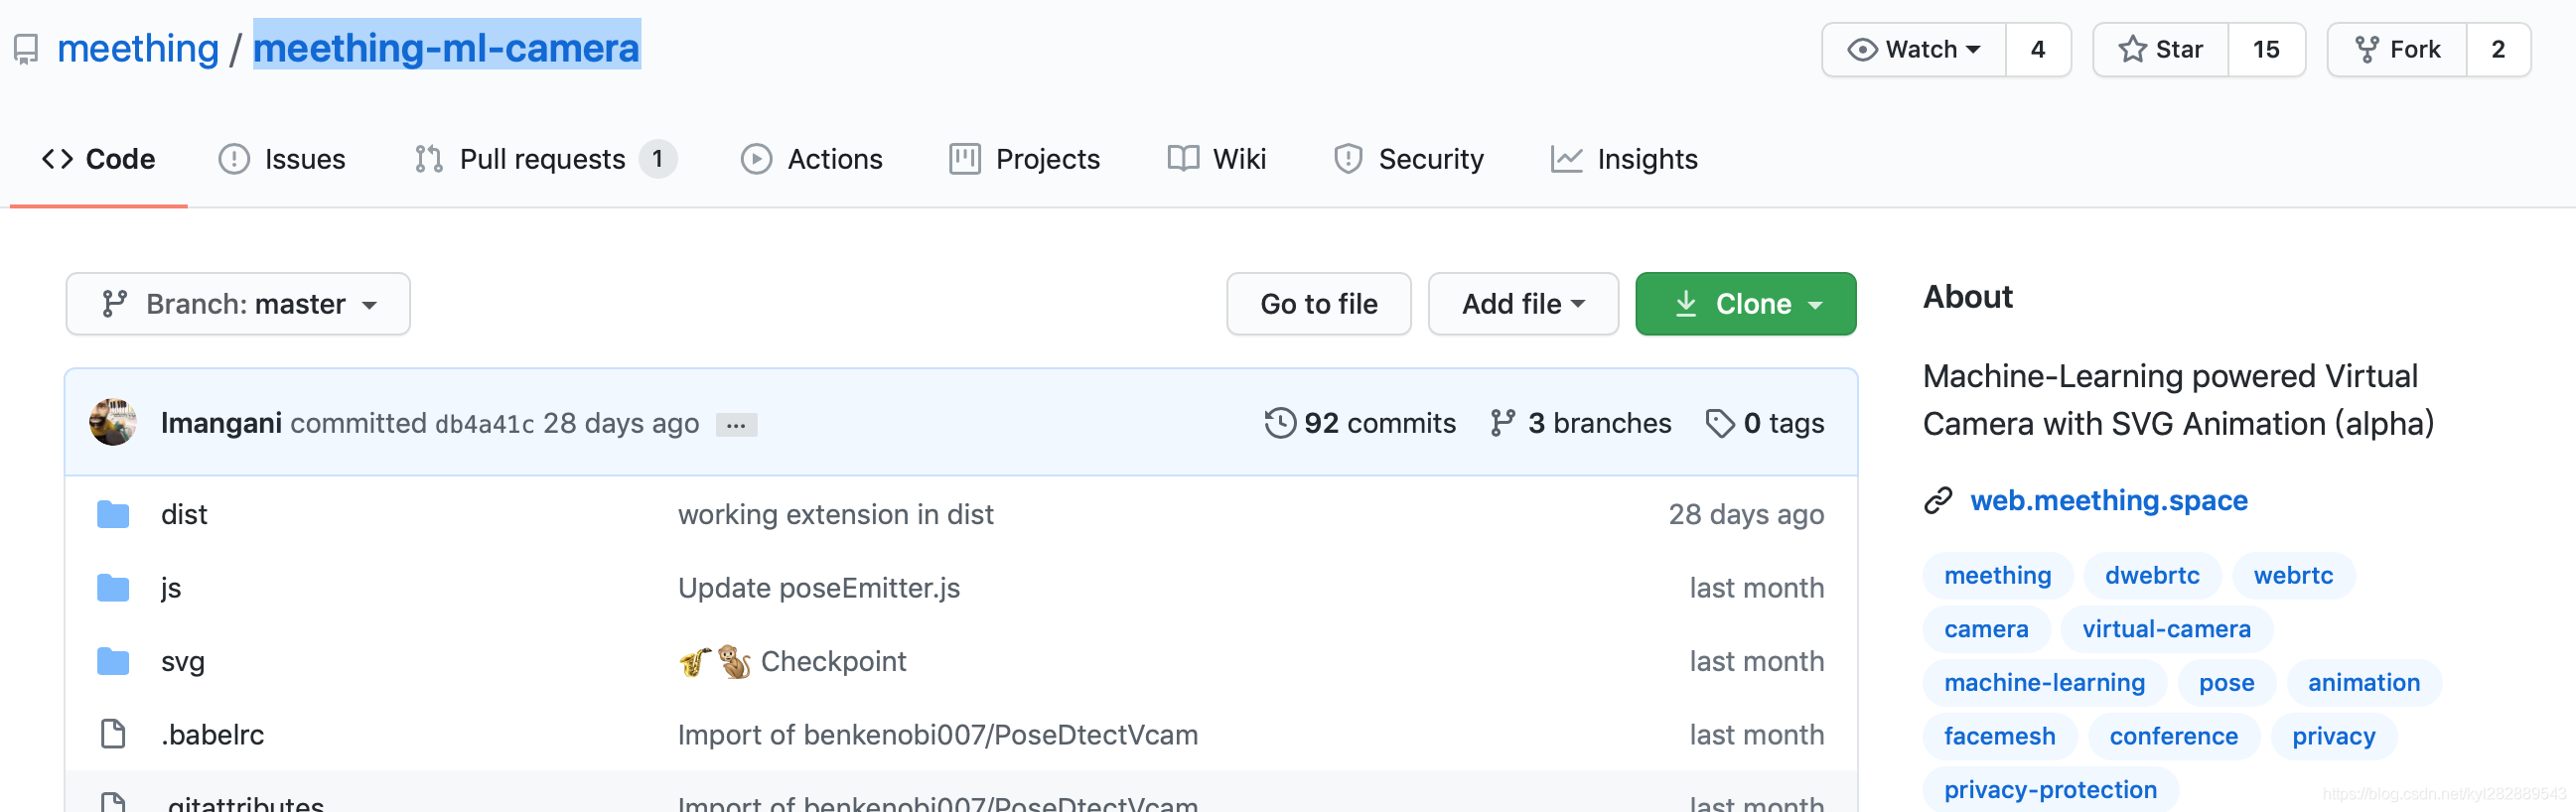Screen dimensions: 2576x812
Task: Click the .babelrc file icon
Action: 113,735
